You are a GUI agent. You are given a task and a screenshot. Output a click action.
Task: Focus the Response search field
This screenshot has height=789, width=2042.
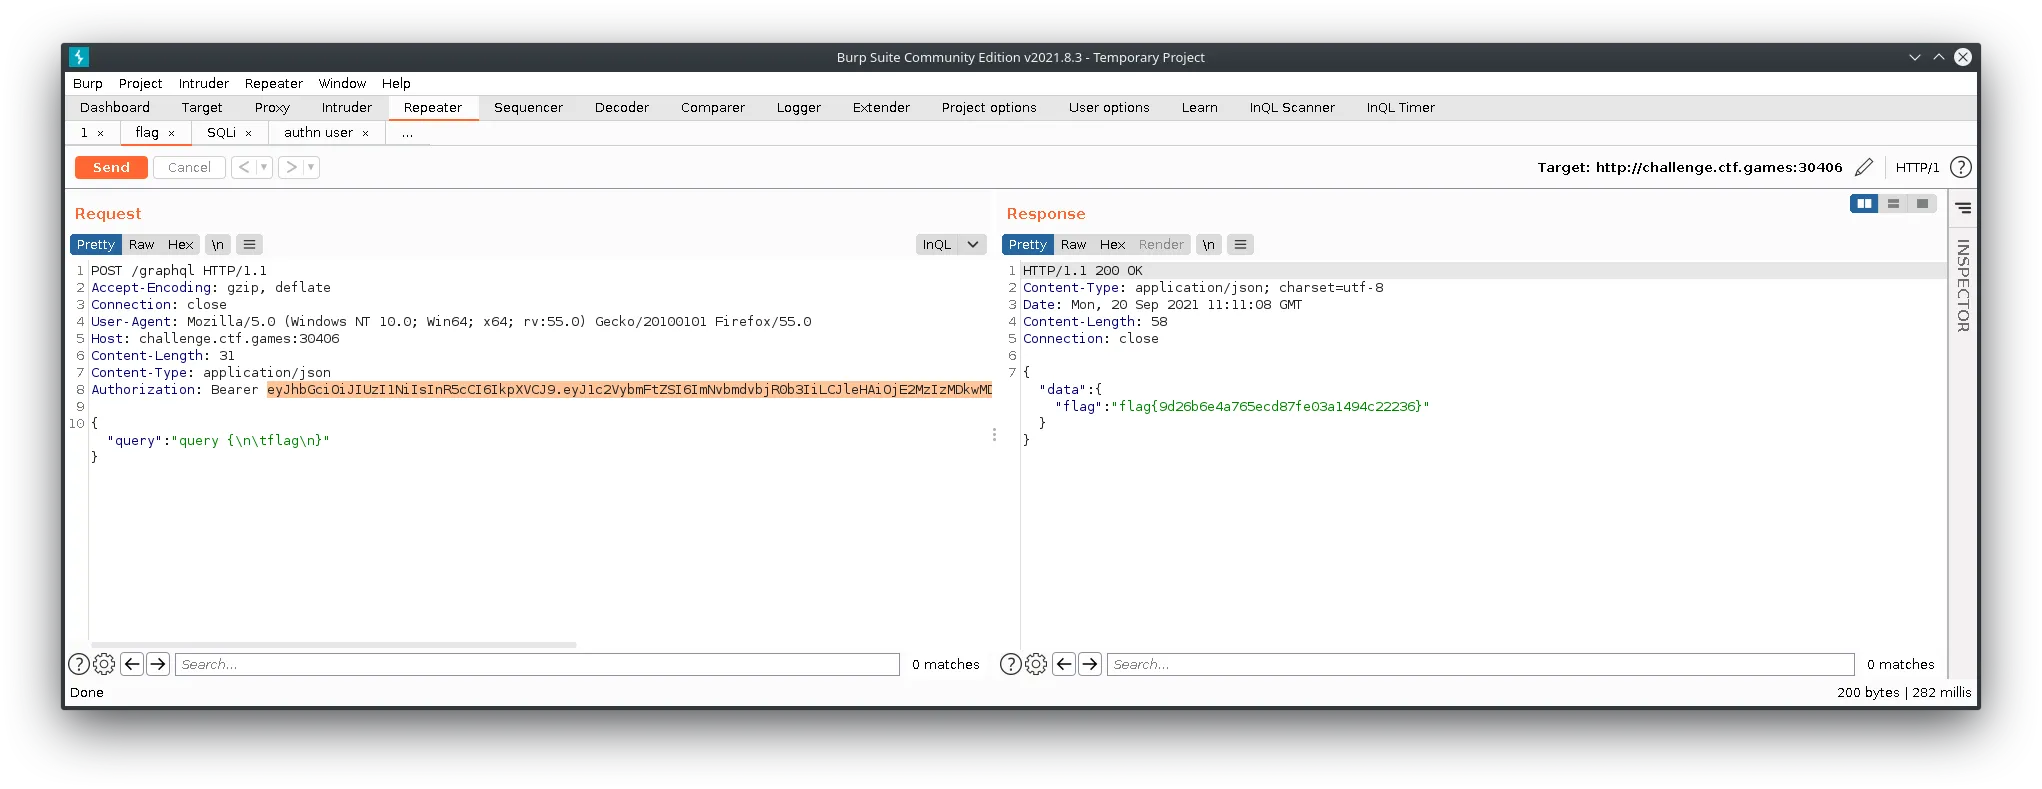1481,664
